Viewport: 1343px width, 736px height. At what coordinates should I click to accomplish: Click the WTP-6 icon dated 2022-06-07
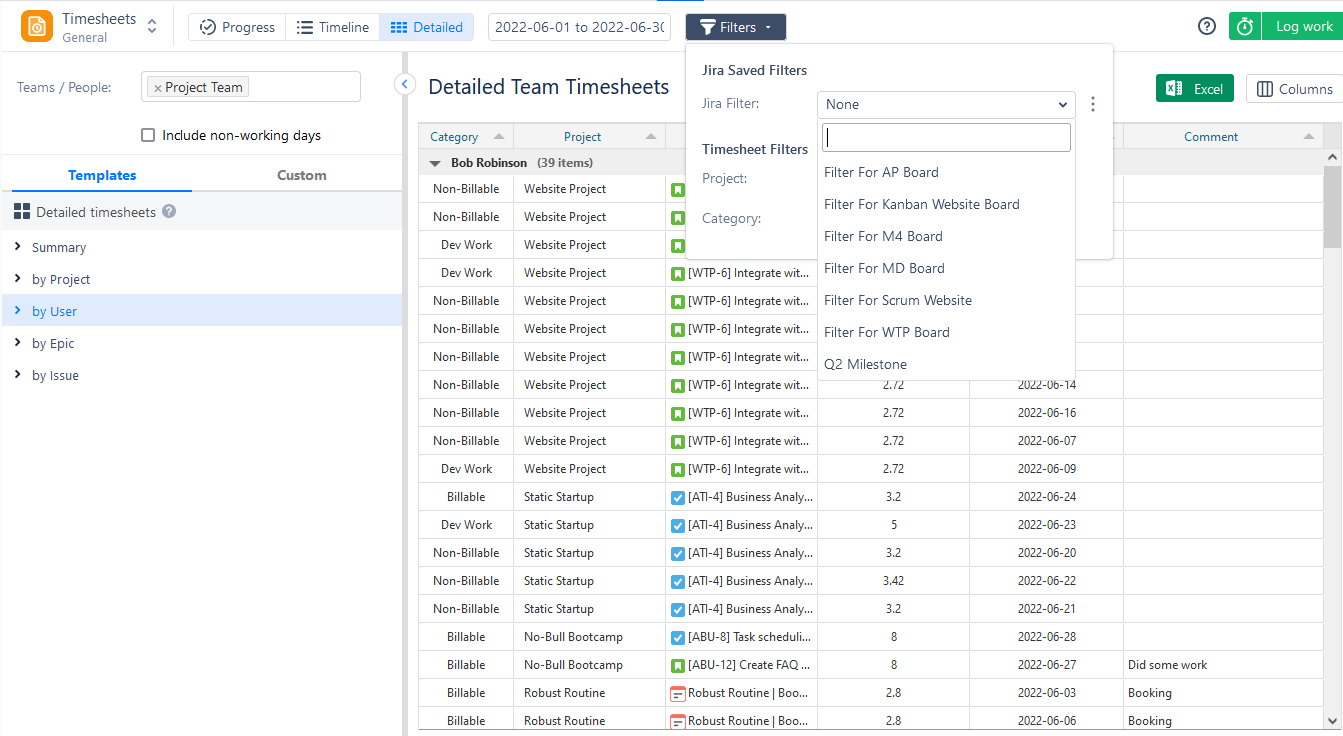pyautogui.click(x=678, y=441)
